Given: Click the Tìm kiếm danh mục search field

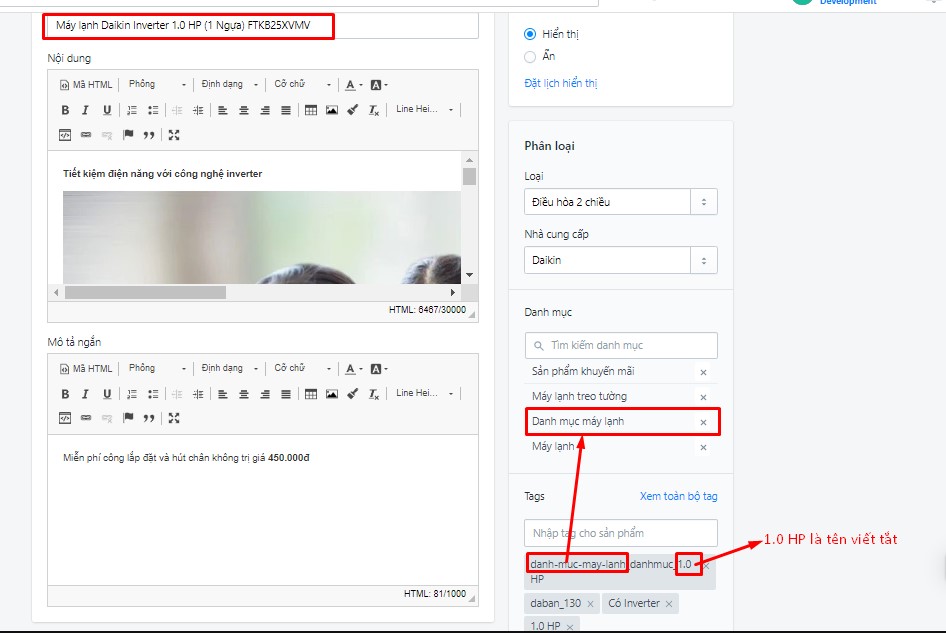Looking at the screenshot, I should coord(621,345).
